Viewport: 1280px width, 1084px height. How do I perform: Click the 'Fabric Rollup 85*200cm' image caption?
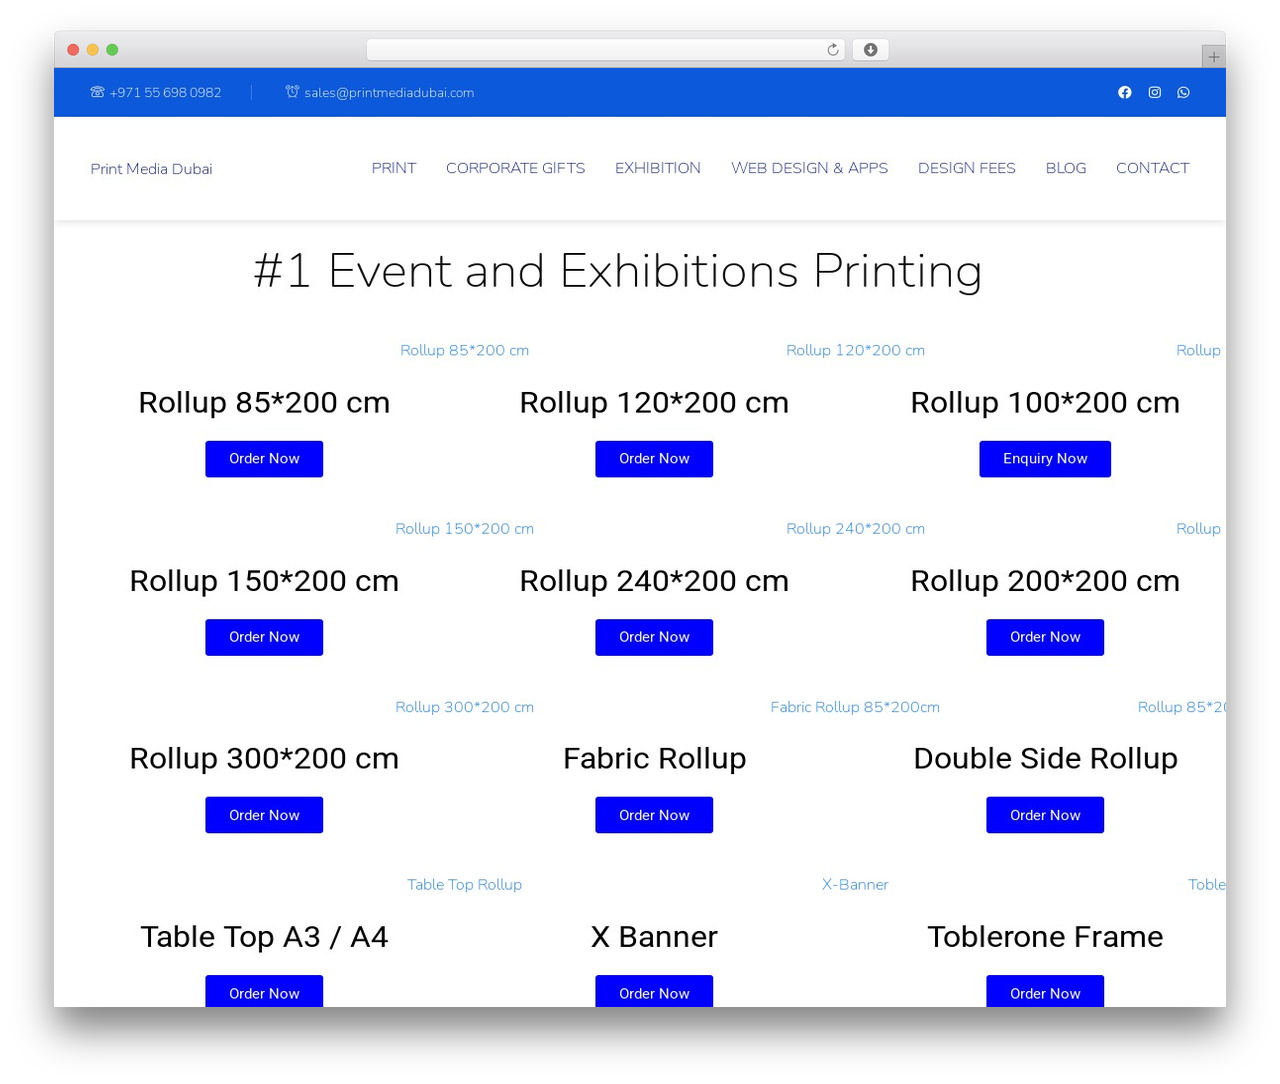click(855, 706)
